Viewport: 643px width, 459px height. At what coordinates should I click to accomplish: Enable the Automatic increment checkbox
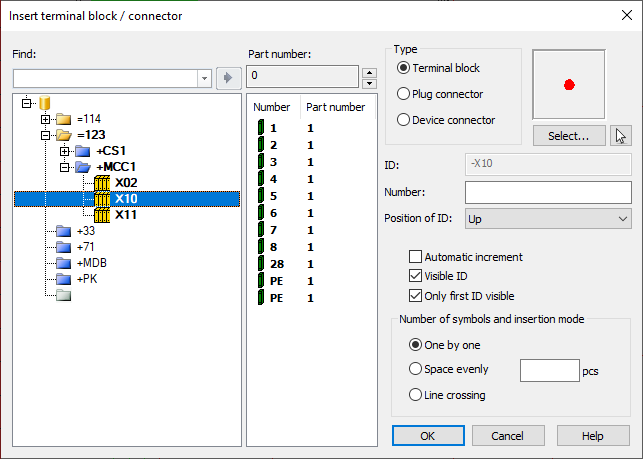(x=415, y=257)
